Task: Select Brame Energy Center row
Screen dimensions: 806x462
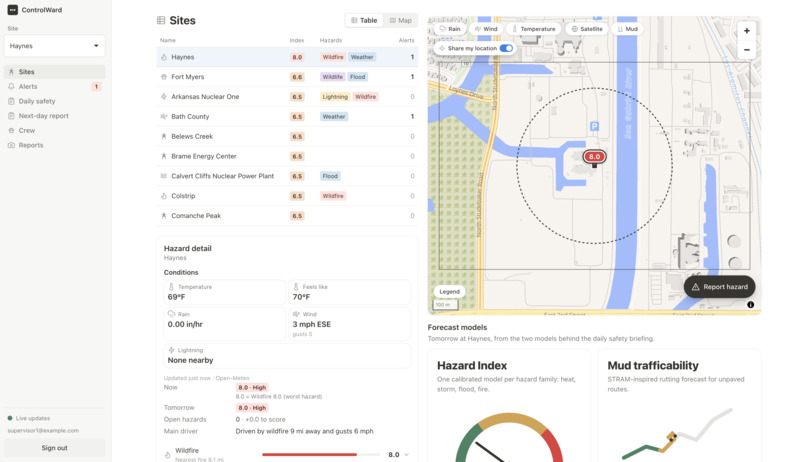Action: (287, 156)
